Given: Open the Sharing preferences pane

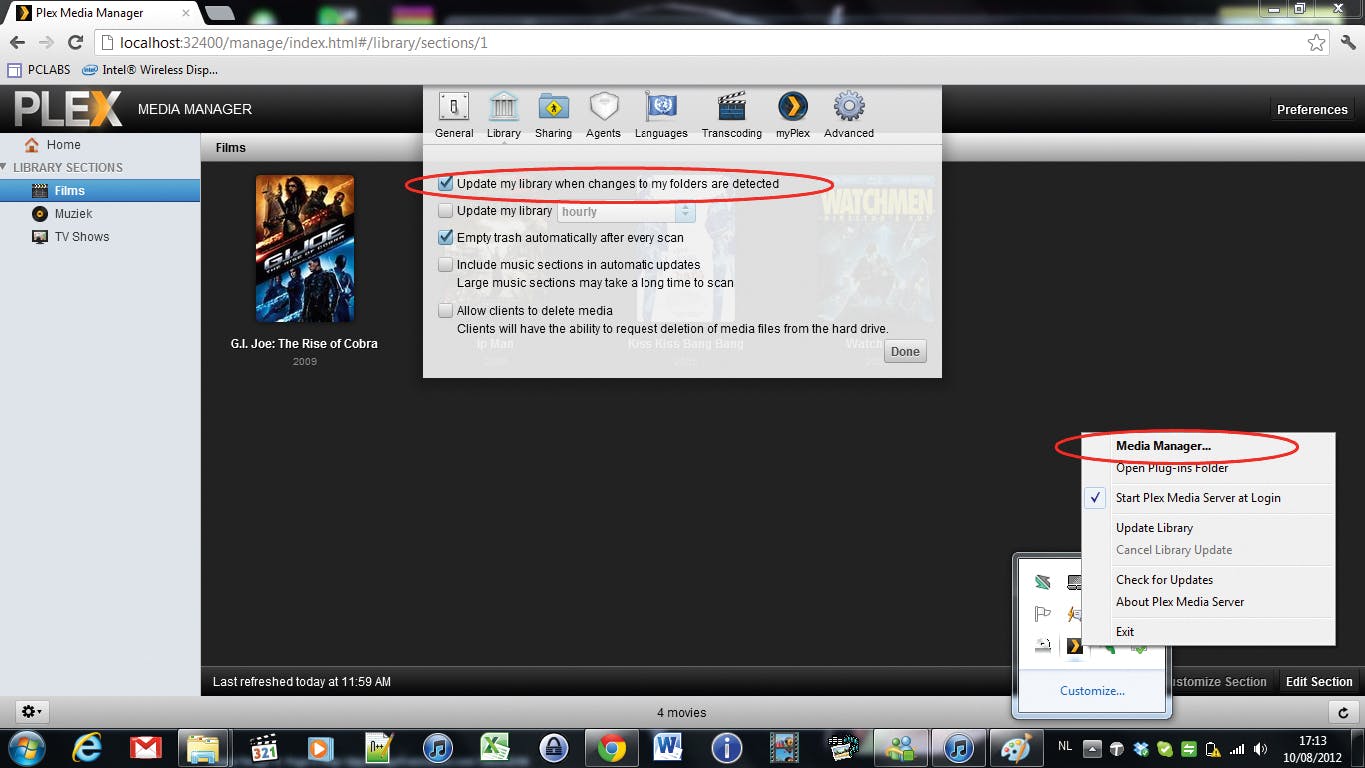Looking at the screenshot, I should (x=553, y=115).
